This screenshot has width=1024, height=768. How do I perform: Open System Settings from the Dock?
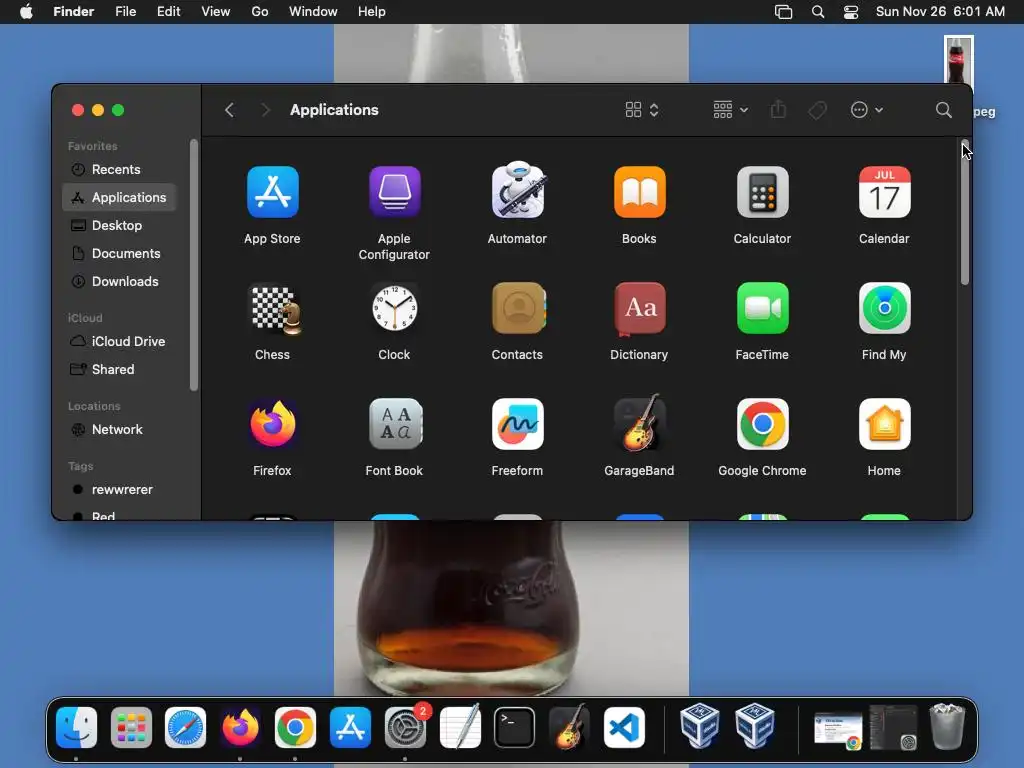405,727
